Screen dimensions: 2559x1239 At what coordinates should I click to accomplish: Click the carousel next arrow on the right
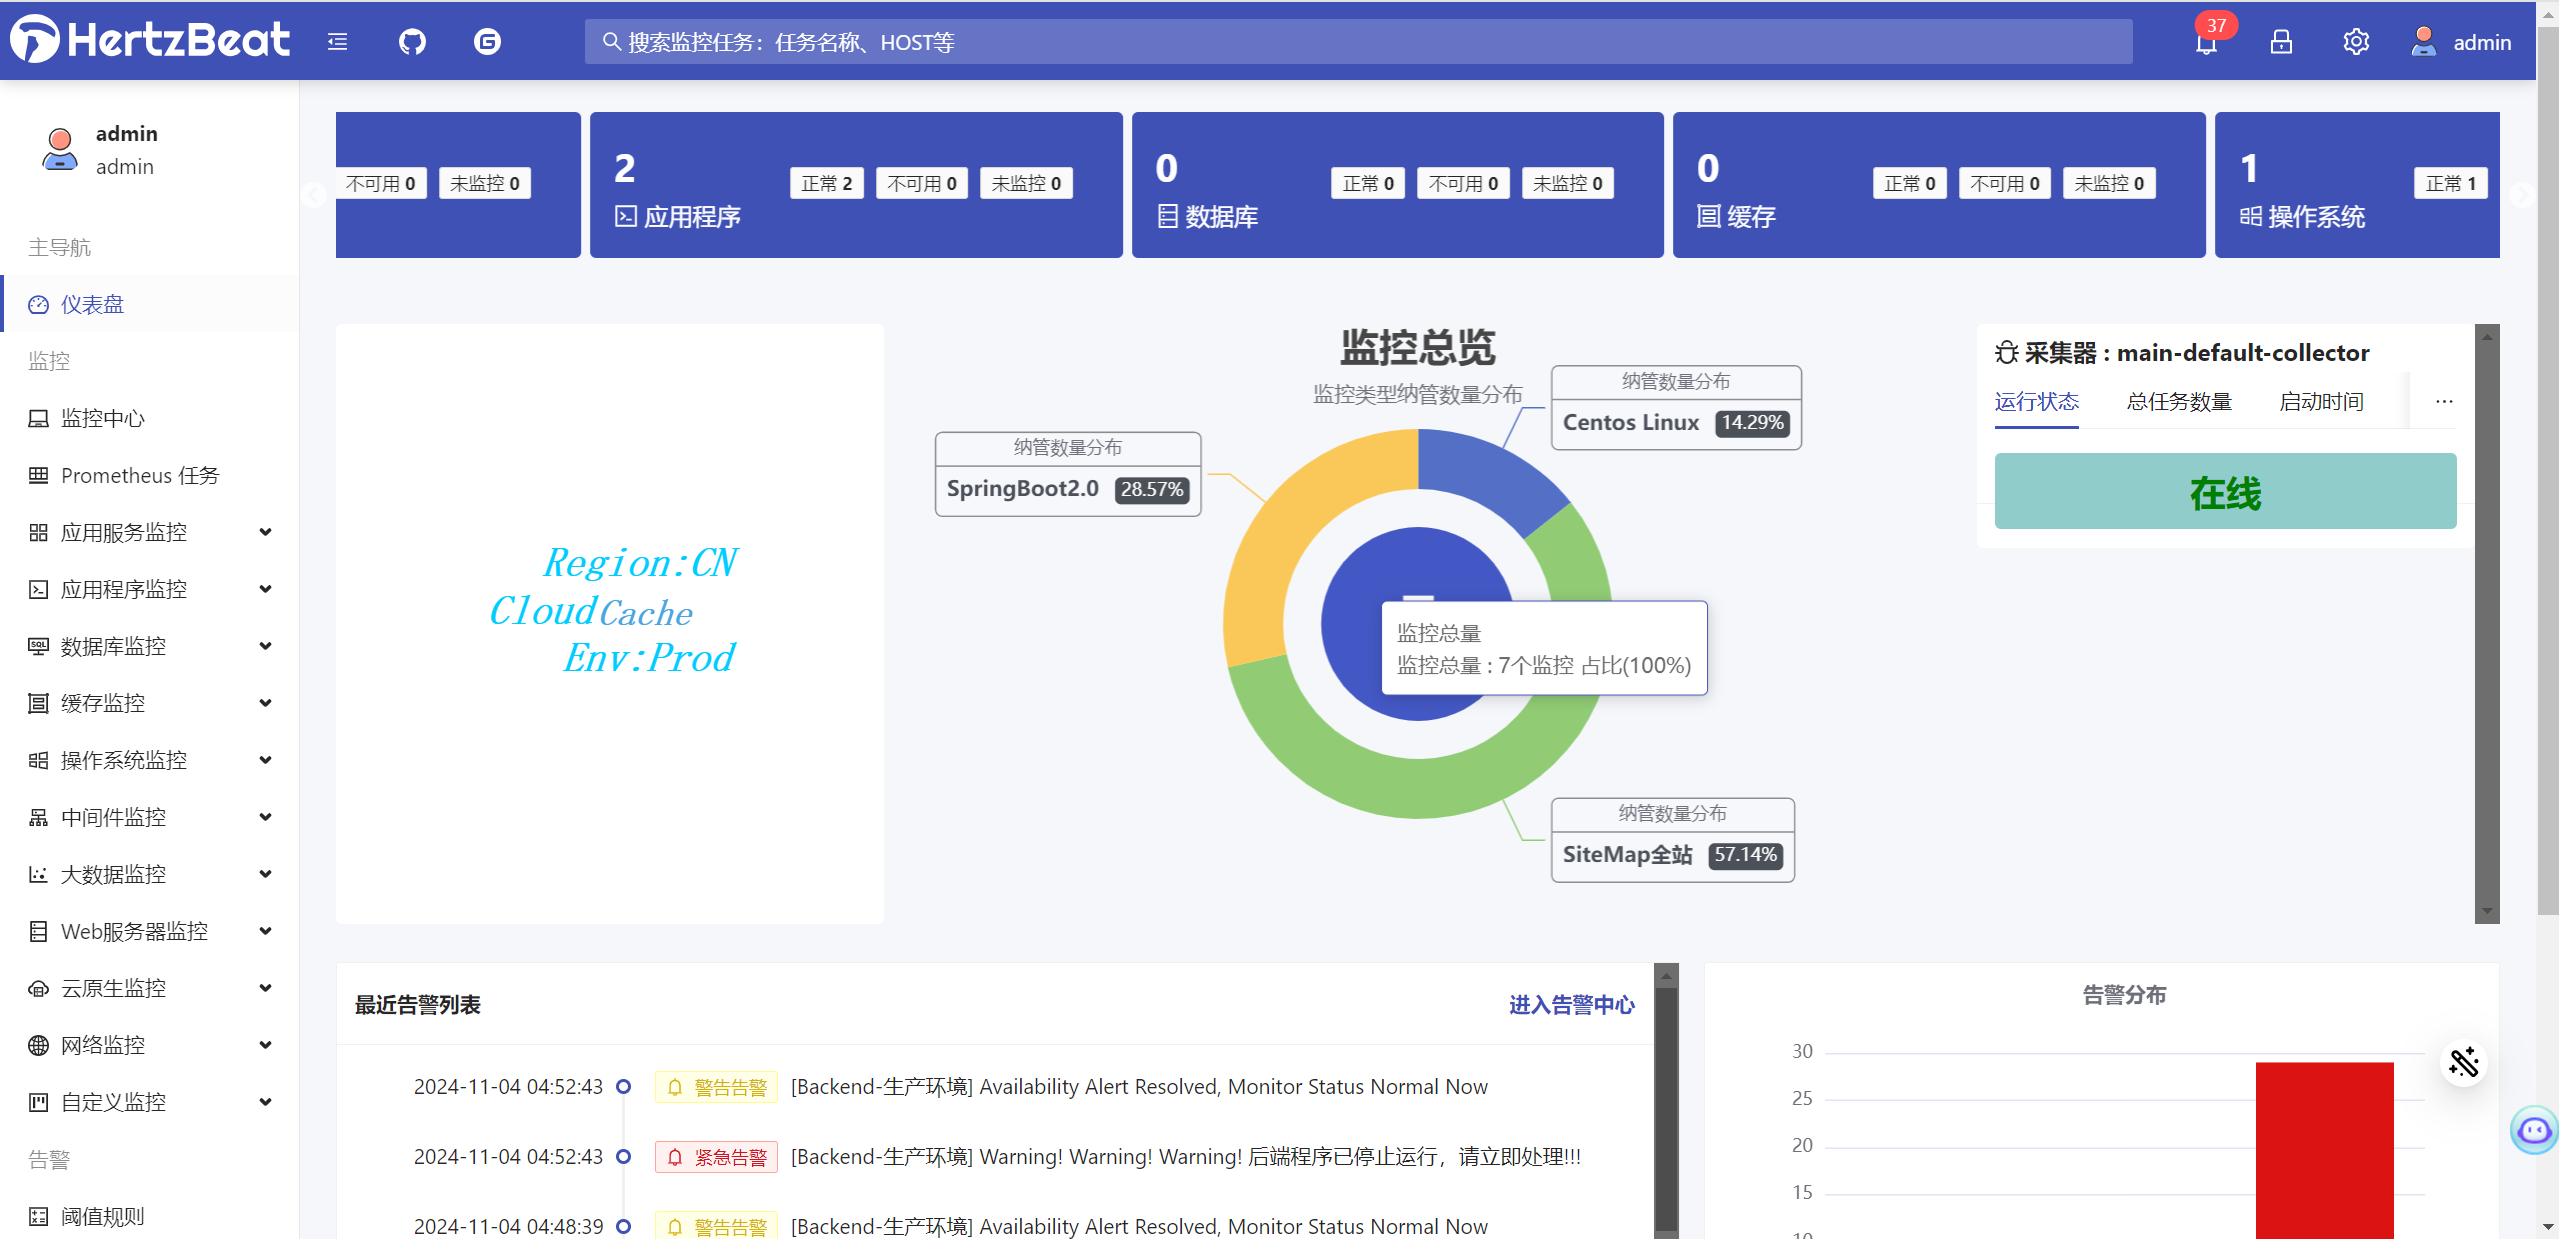pyautogui.click(x=2521, y=195)
